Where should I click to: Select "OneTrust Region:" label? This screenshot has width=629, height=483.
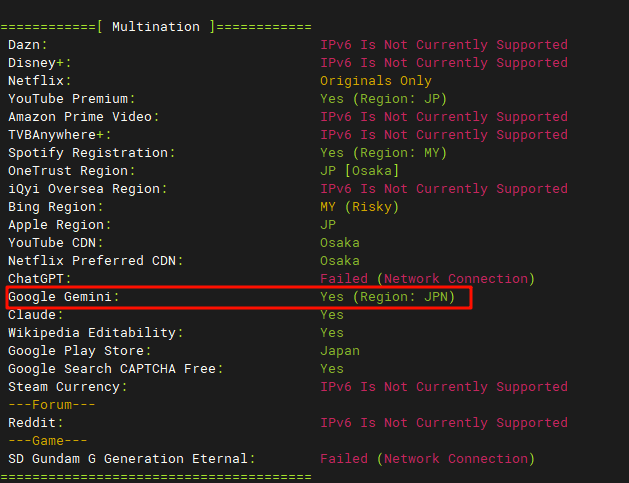point(72,171)
